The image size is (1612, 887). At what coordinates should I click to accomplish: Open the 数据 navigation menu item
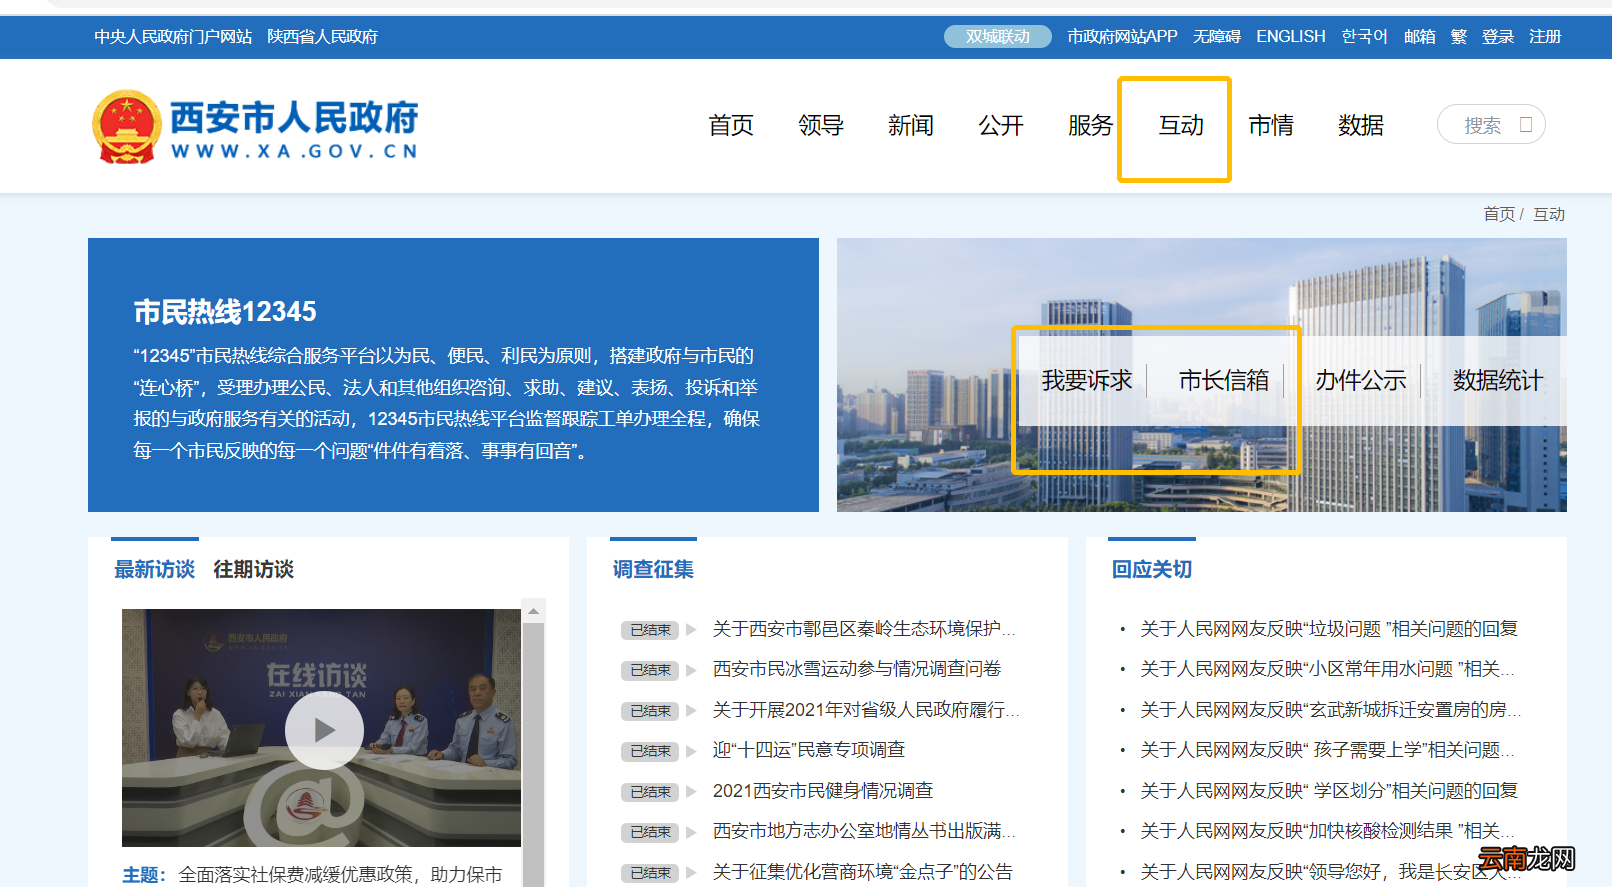click(1361, 125)
